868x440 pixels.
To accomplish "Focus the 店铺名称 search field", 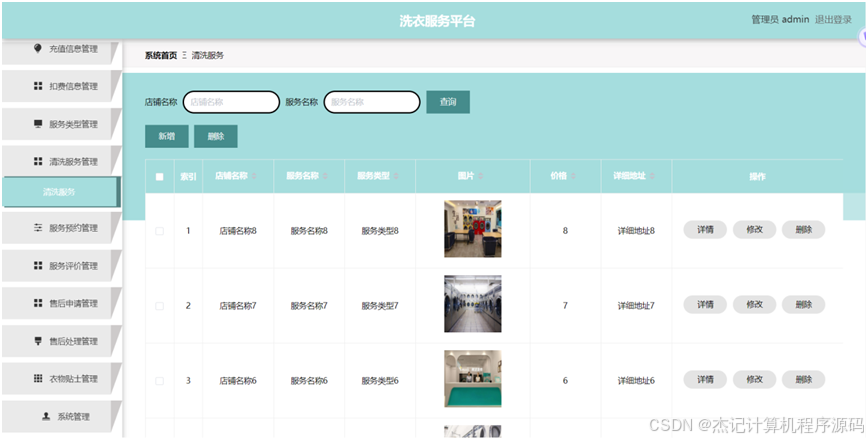I will pyautogui.click(x=231, y=102).
